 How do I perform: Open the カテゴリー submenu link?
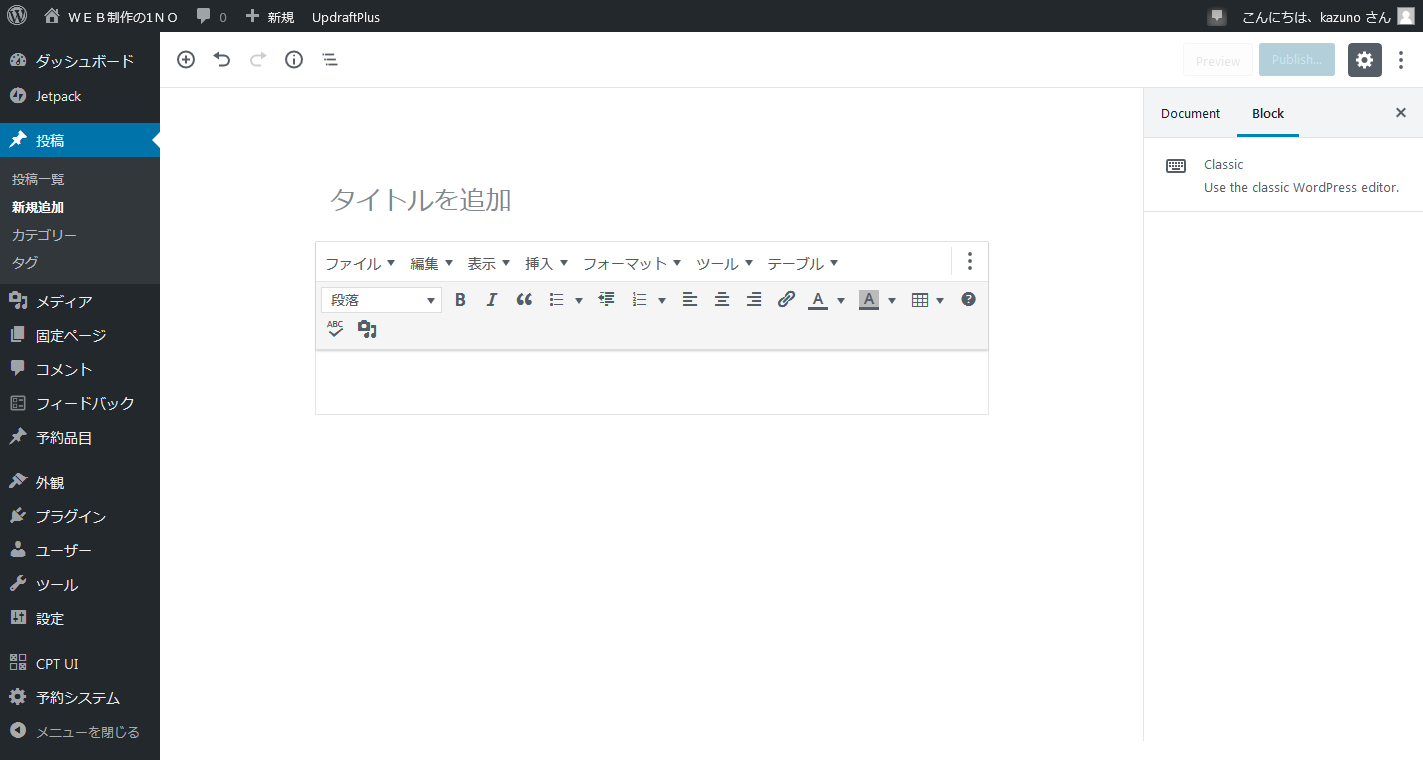click(x=44, y=235)
